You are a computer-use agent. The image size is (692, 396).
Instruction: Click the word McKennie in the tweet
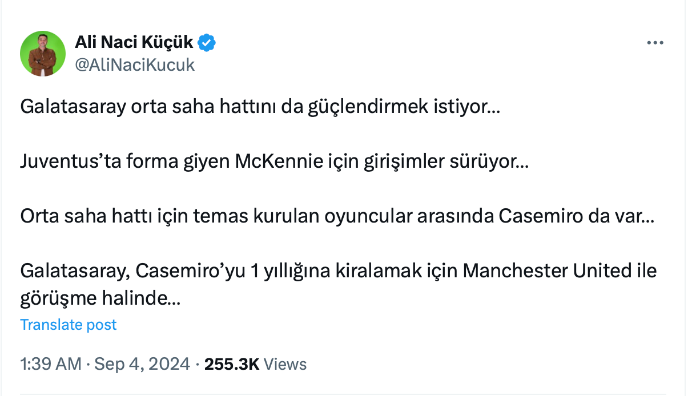point(279,161)
